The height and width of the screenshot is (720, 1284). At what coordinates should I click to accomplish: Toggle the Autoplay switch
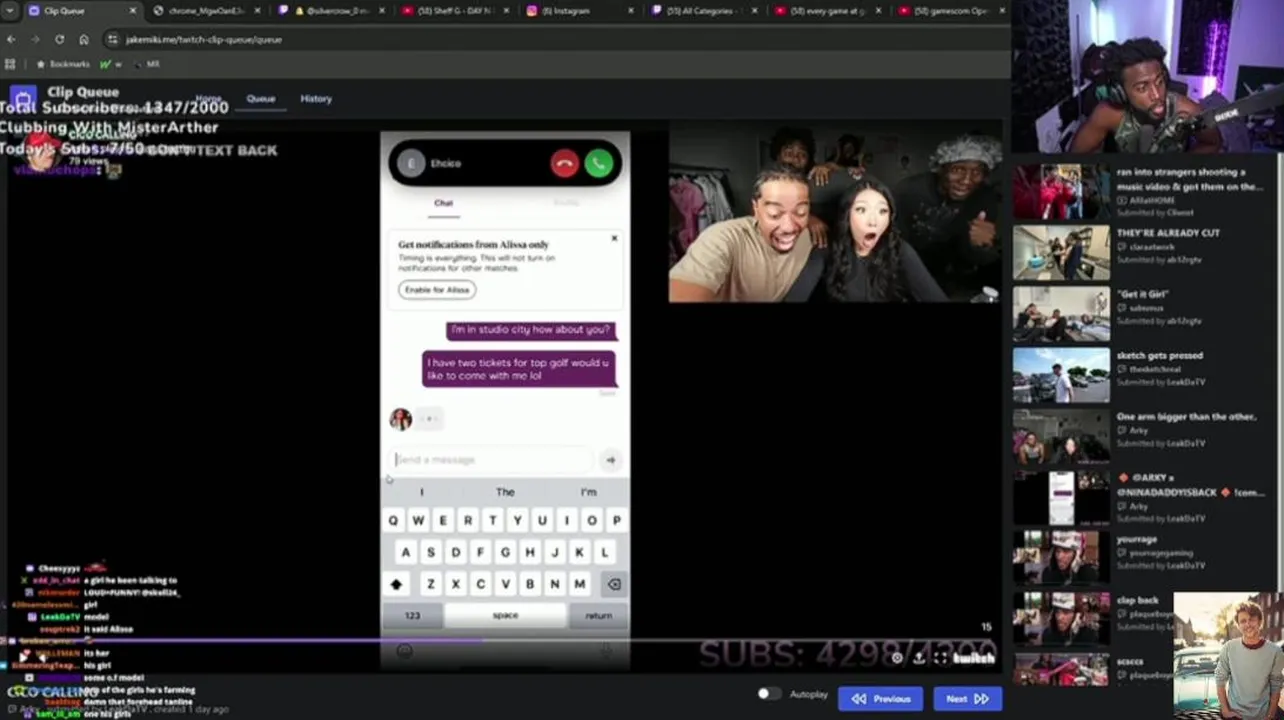click(x=768, y=694)
